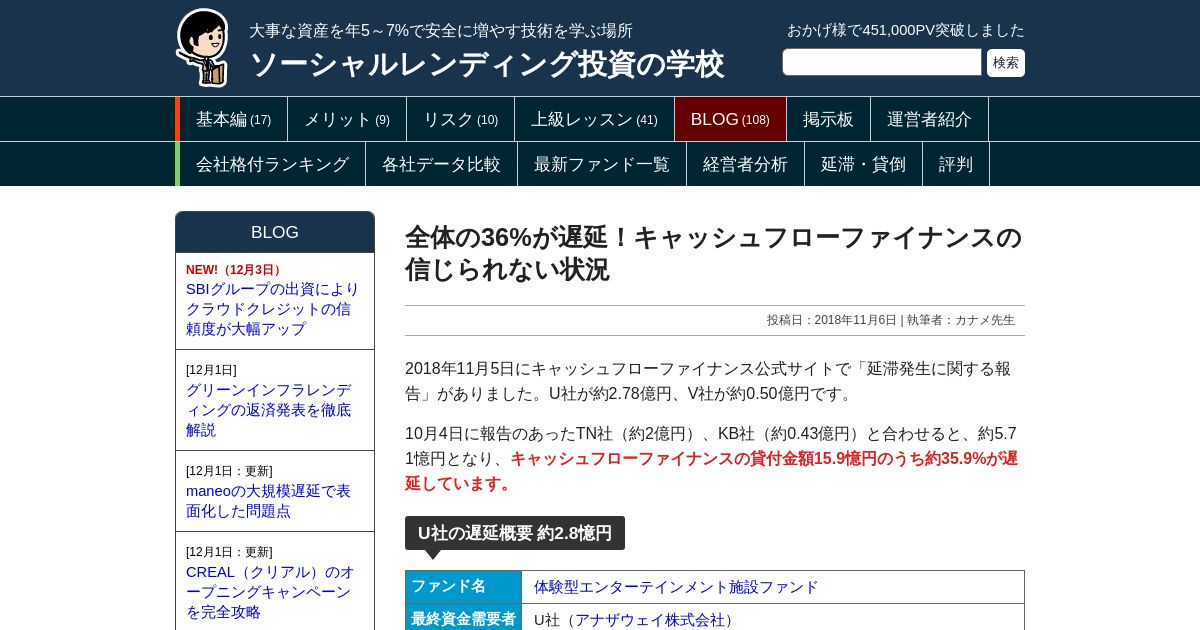Viewport: 1200px width, 630px height.
Task: Click the site mascot logo icon
Action: point(204,48)
